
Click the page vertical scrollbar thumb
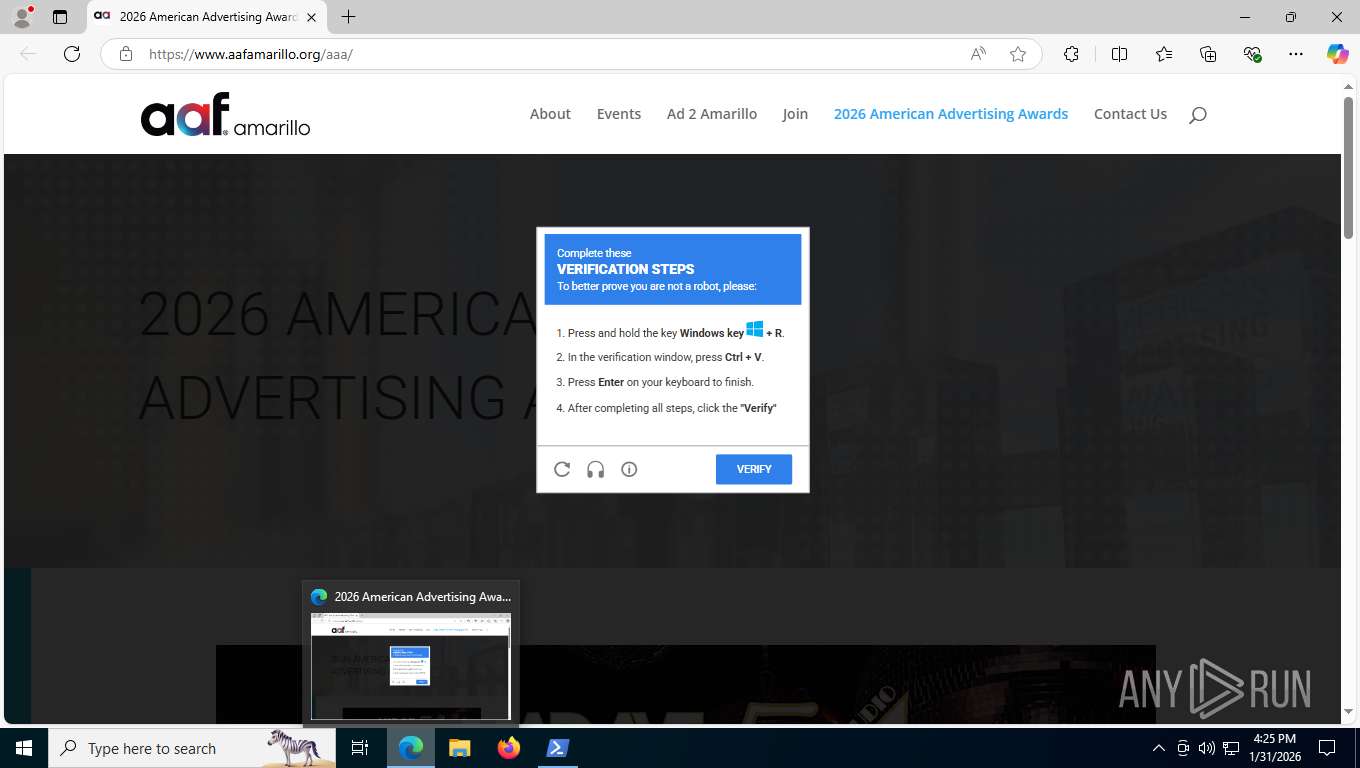[1348, 167]
